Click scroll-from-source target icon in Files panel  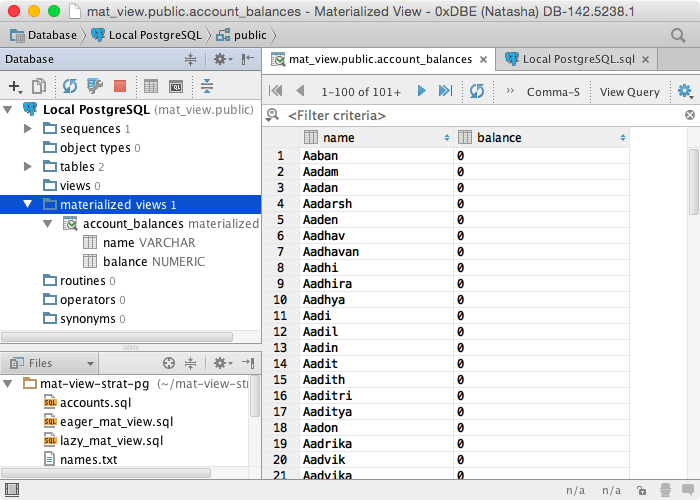169,363
